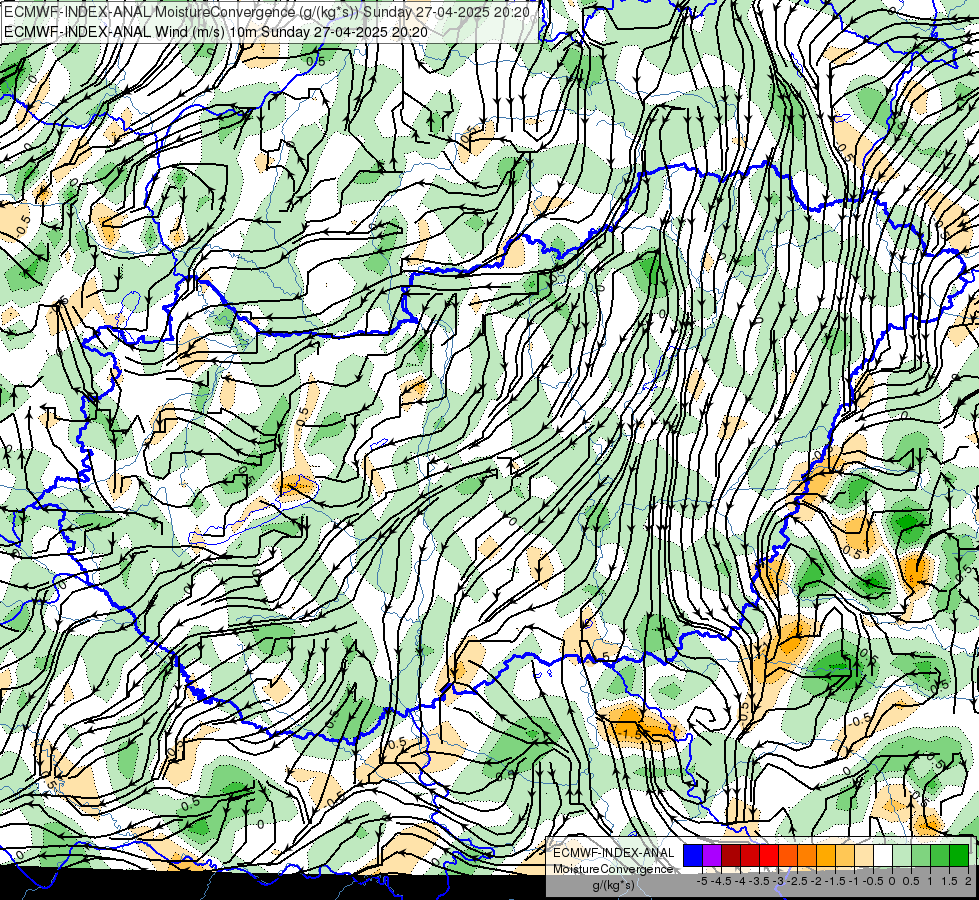Click the legend tick label '-3.5'
Viewport: 979px width, 900px height.
coord(759,881)
